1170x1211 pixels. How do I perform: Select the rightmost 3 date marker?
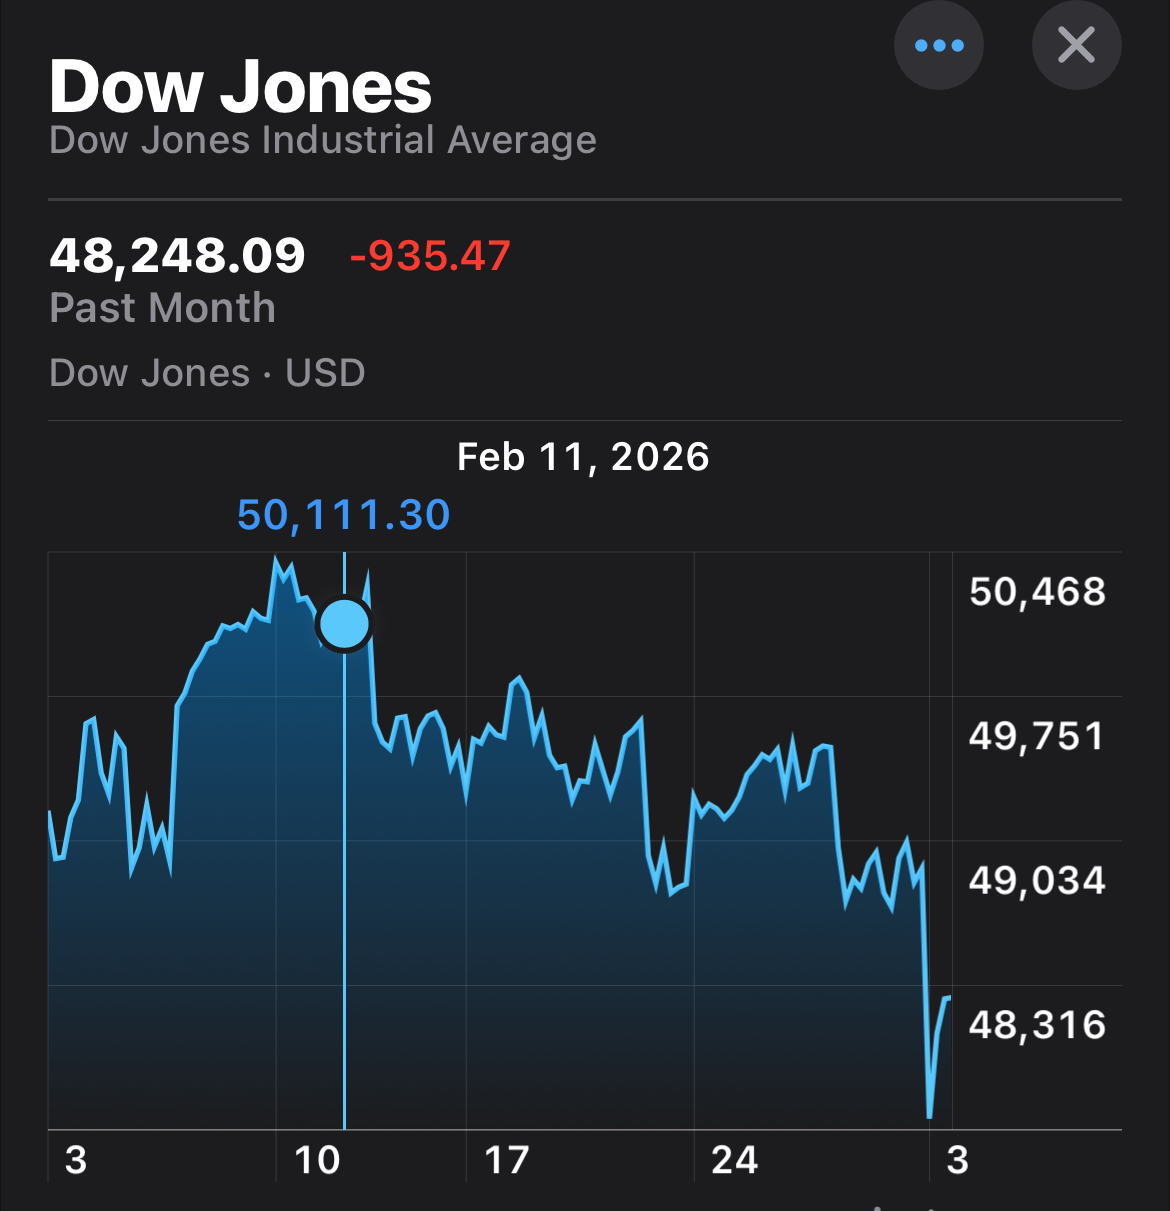957,1160
